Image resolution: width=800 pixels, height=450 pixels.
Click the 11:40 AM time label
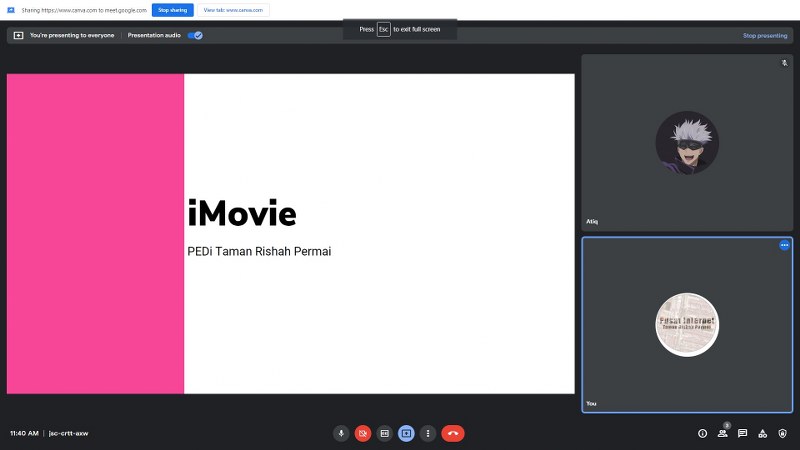pos(24,433)
